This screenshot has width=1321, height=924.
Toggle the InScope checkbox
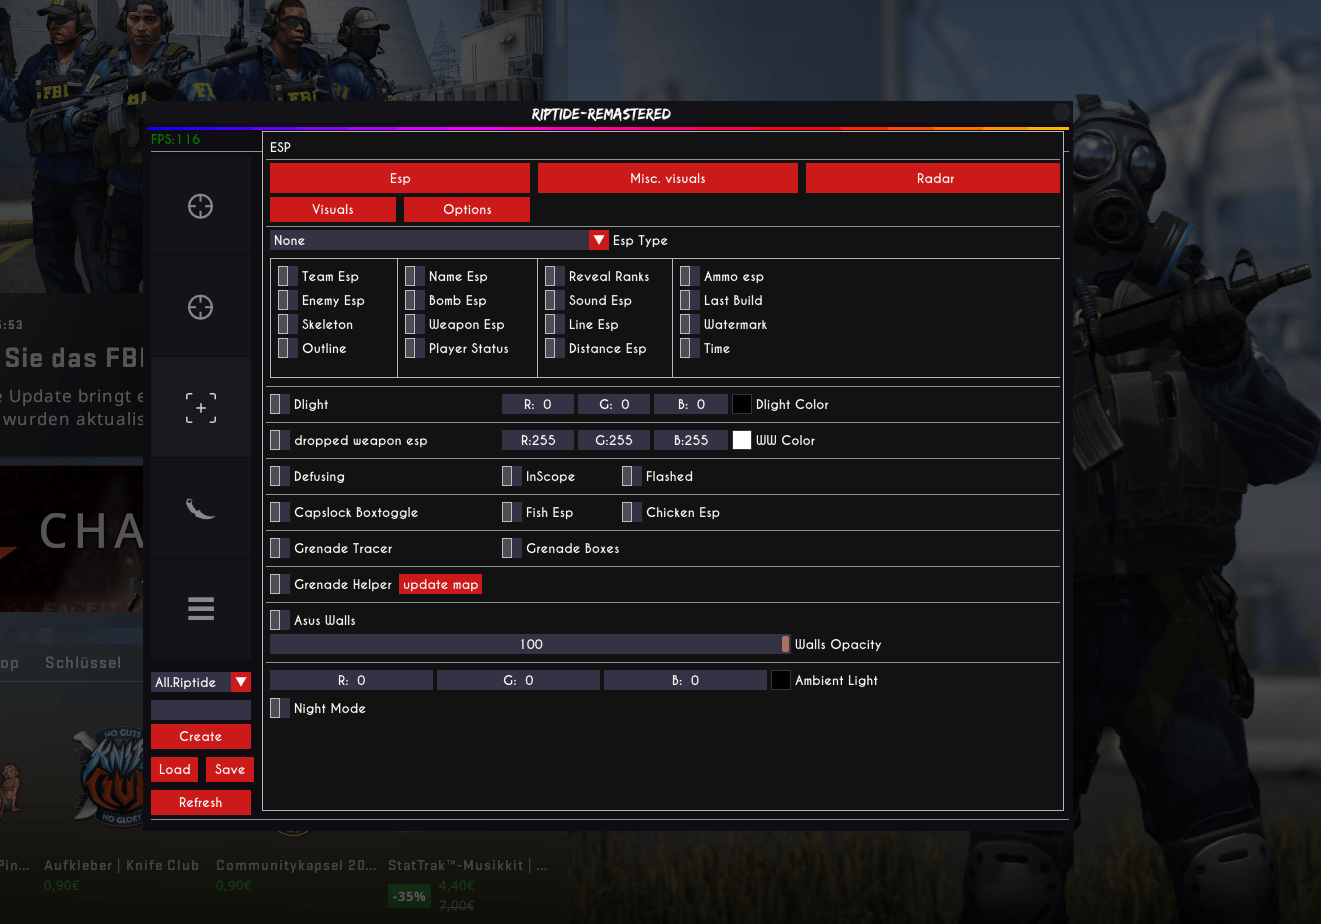coord(512,476)
